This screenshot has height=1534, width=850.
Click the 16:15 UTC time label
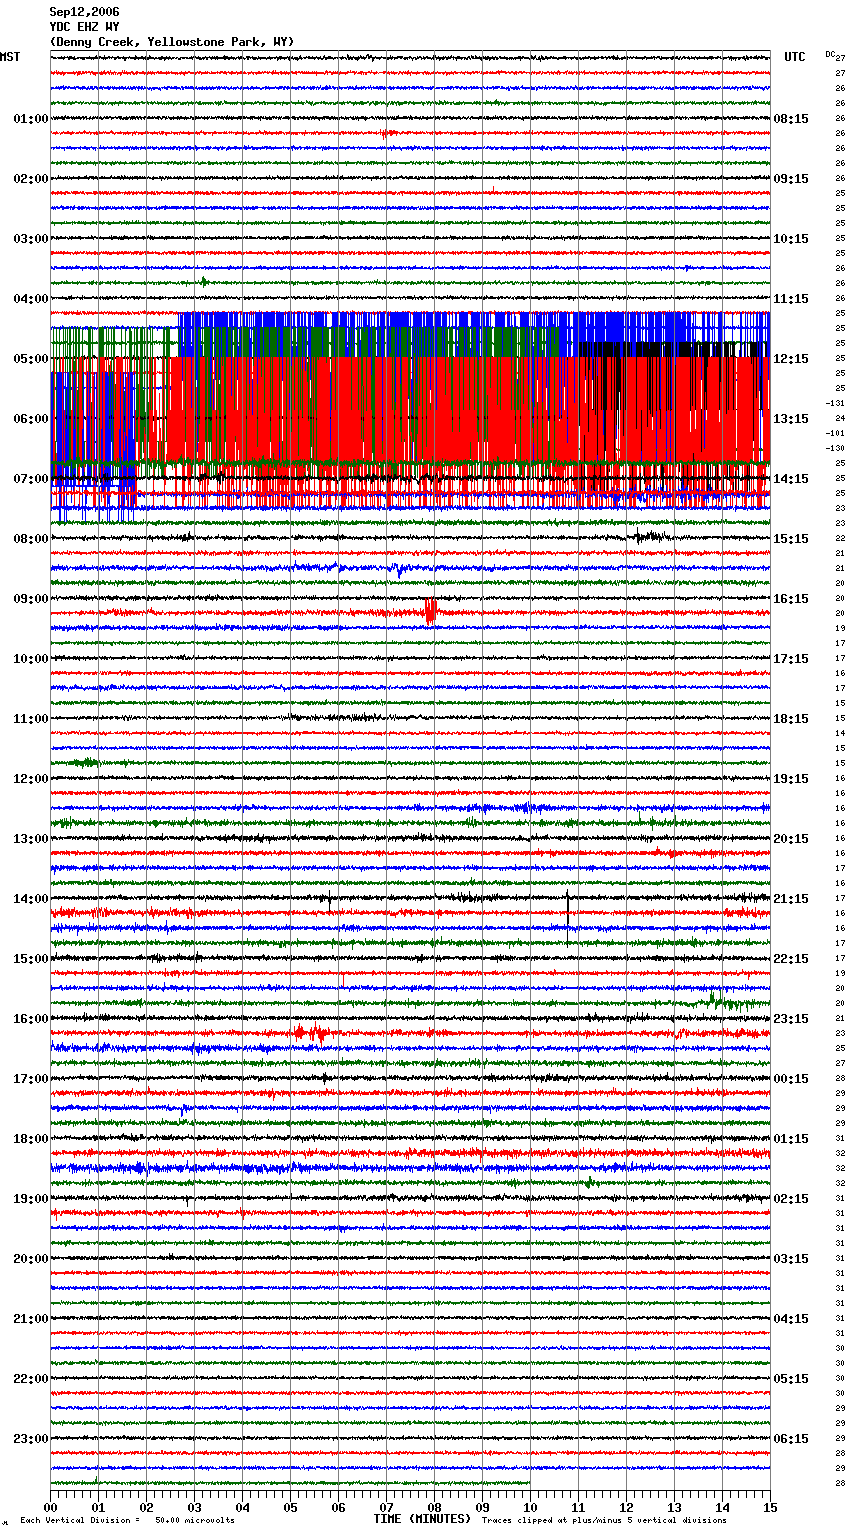point(791,599)
